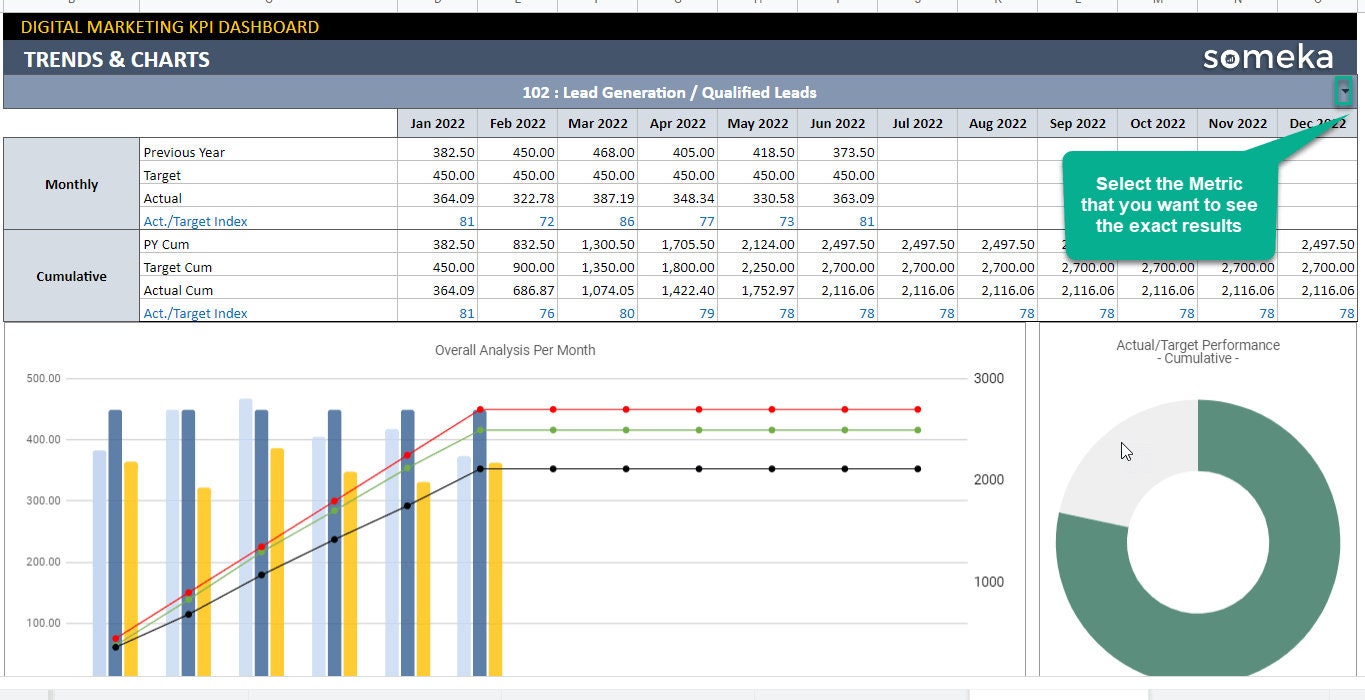Click spreadsheet column header K
Image resolution: width=1365 pixels, height=700 pixels.
998,4
